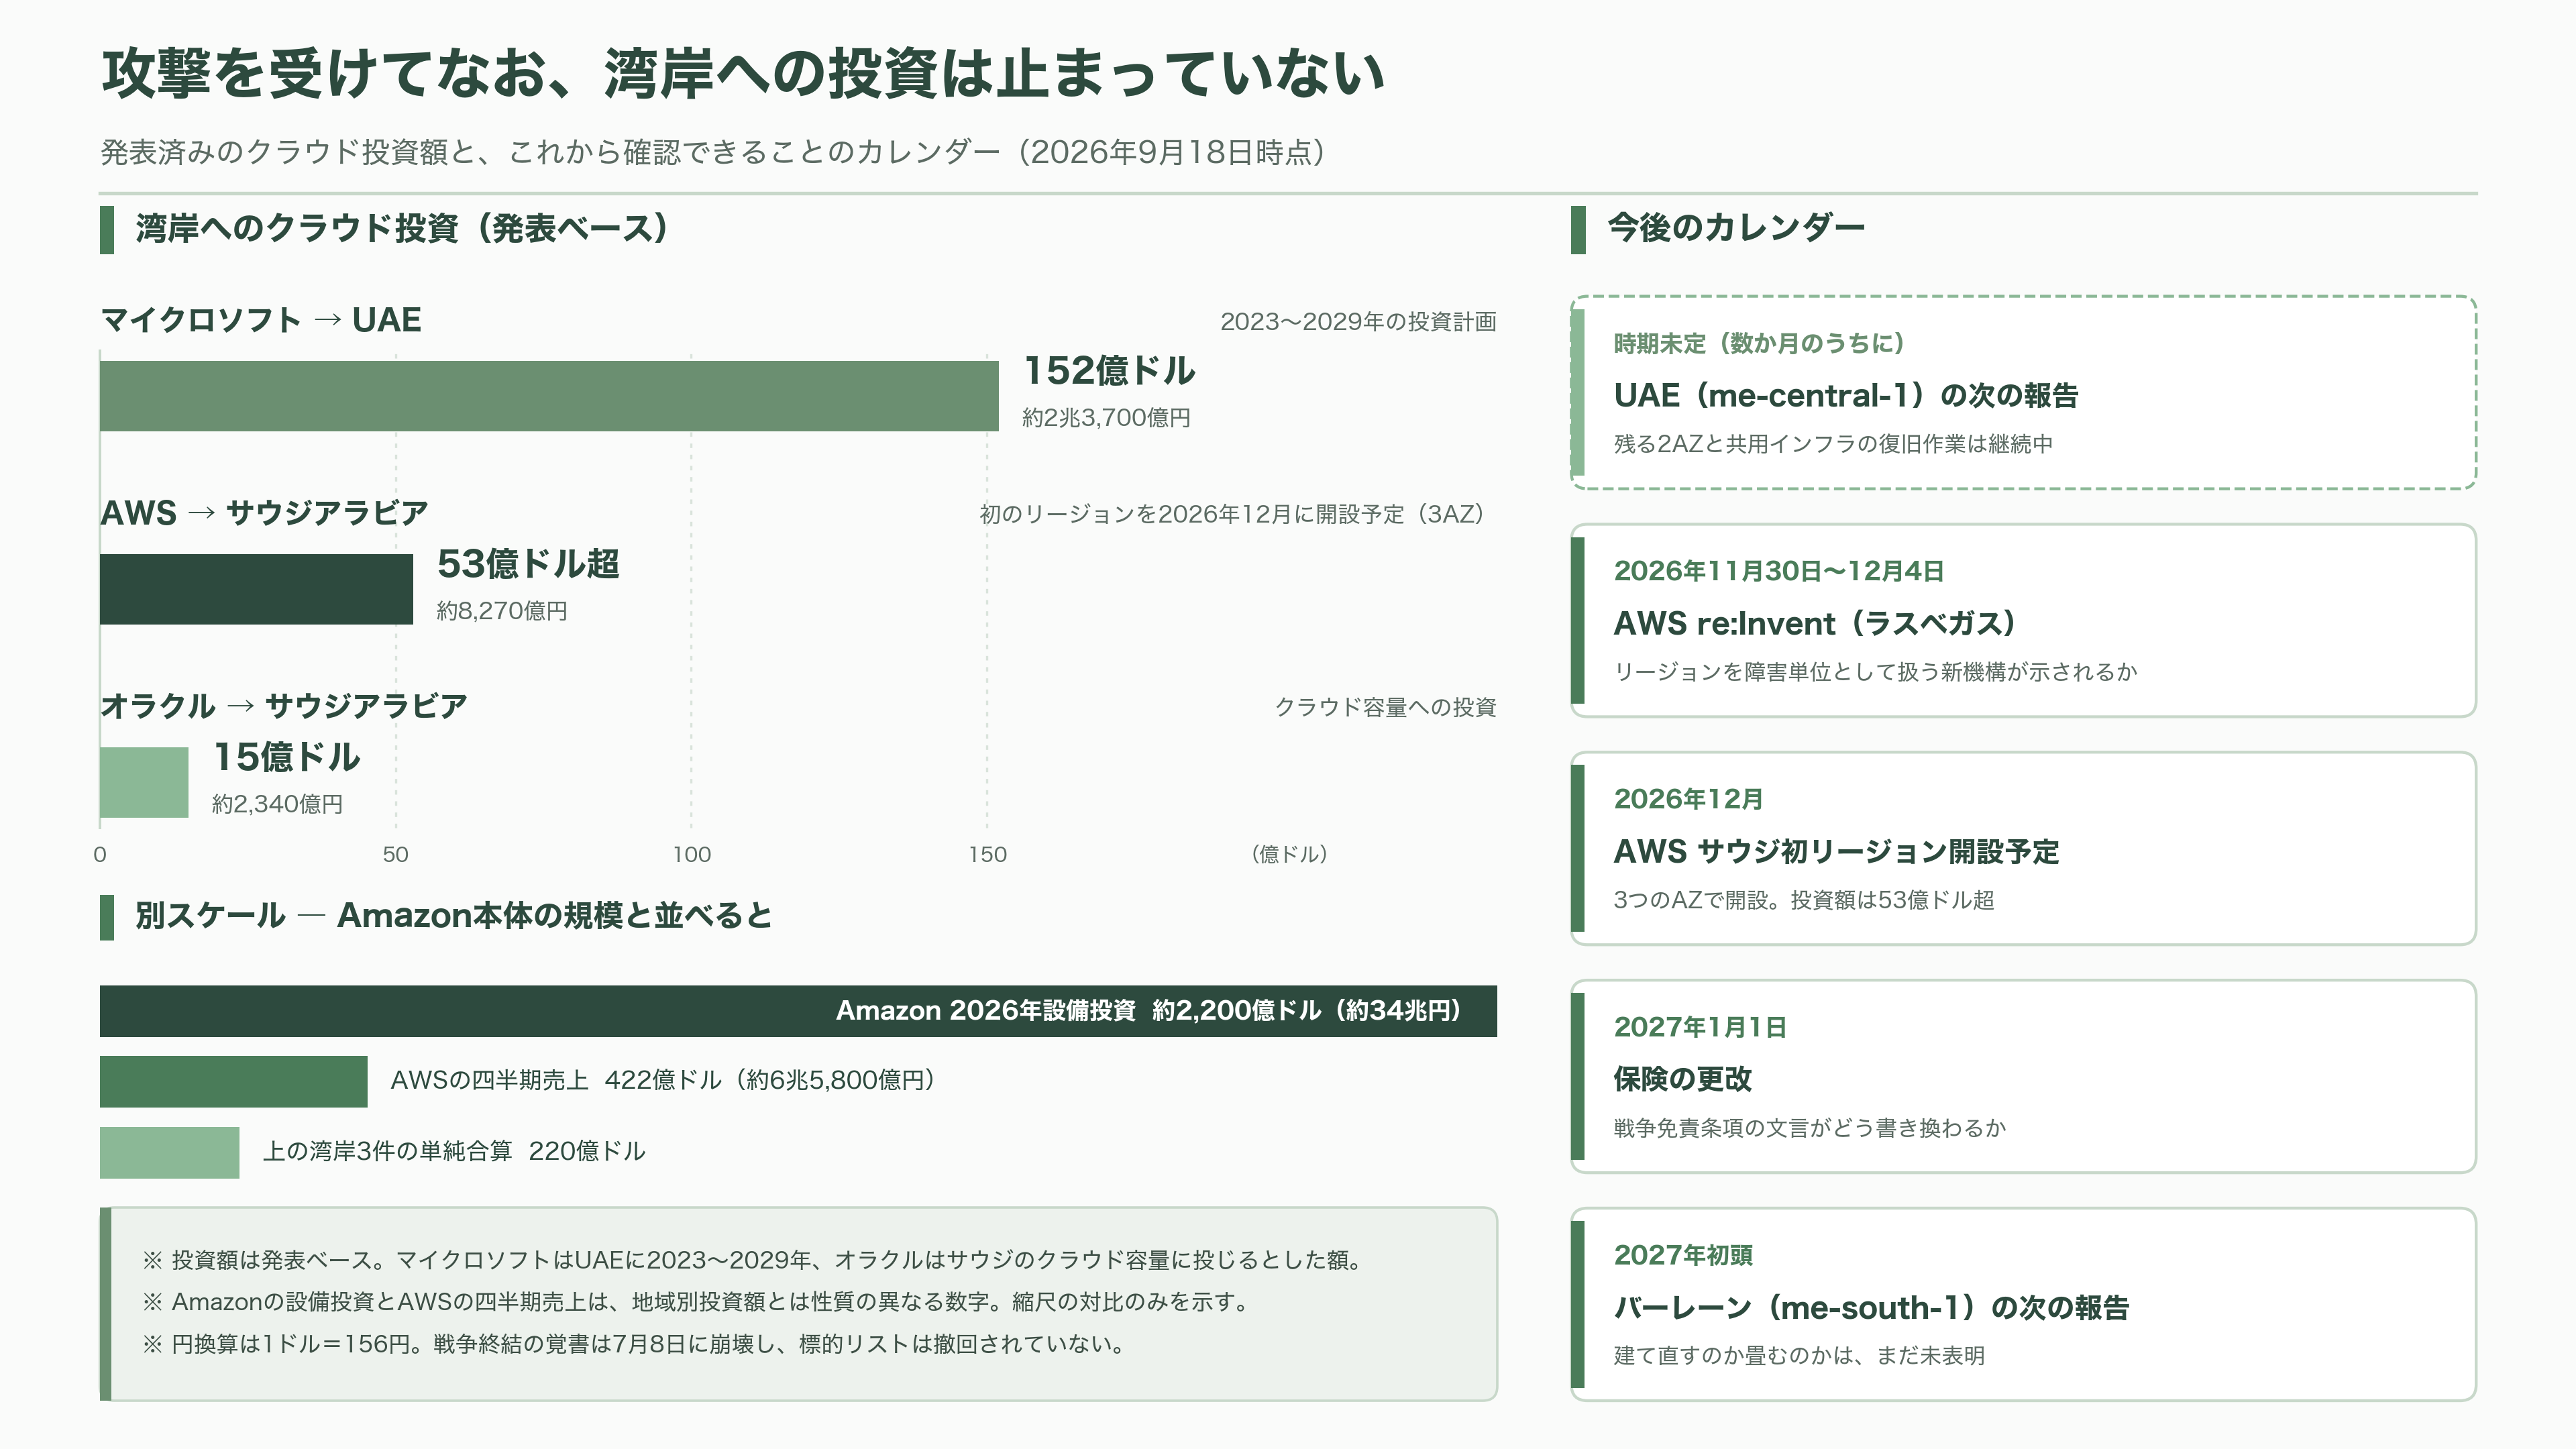Click the axis unit label '(億ドル)'
The image size is (2576, 1449).
pyautogui.click(x=1289, y=854)
